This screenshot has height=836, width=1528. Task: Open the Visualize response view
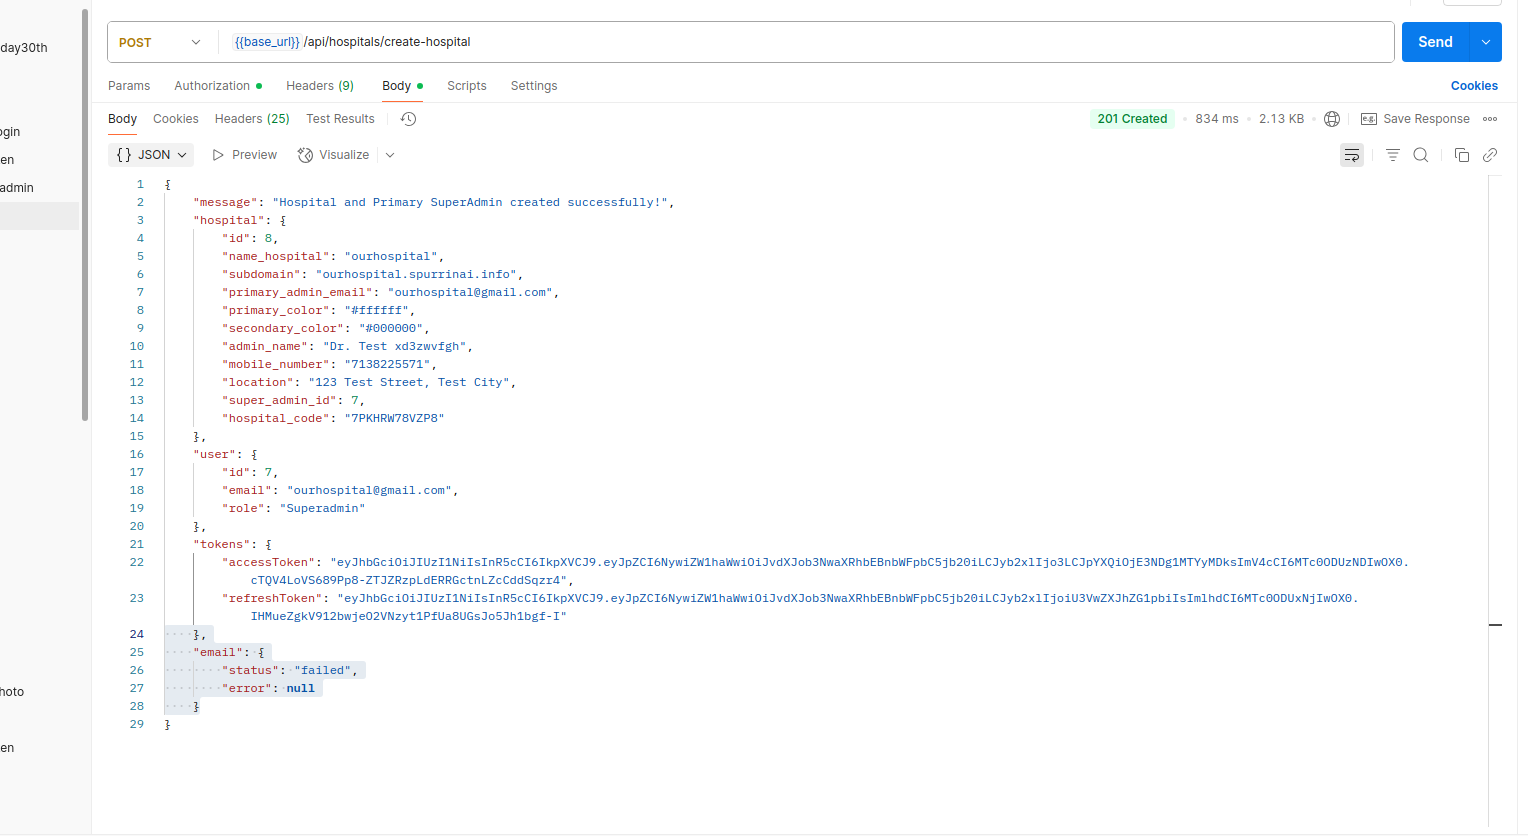[334, 155]
